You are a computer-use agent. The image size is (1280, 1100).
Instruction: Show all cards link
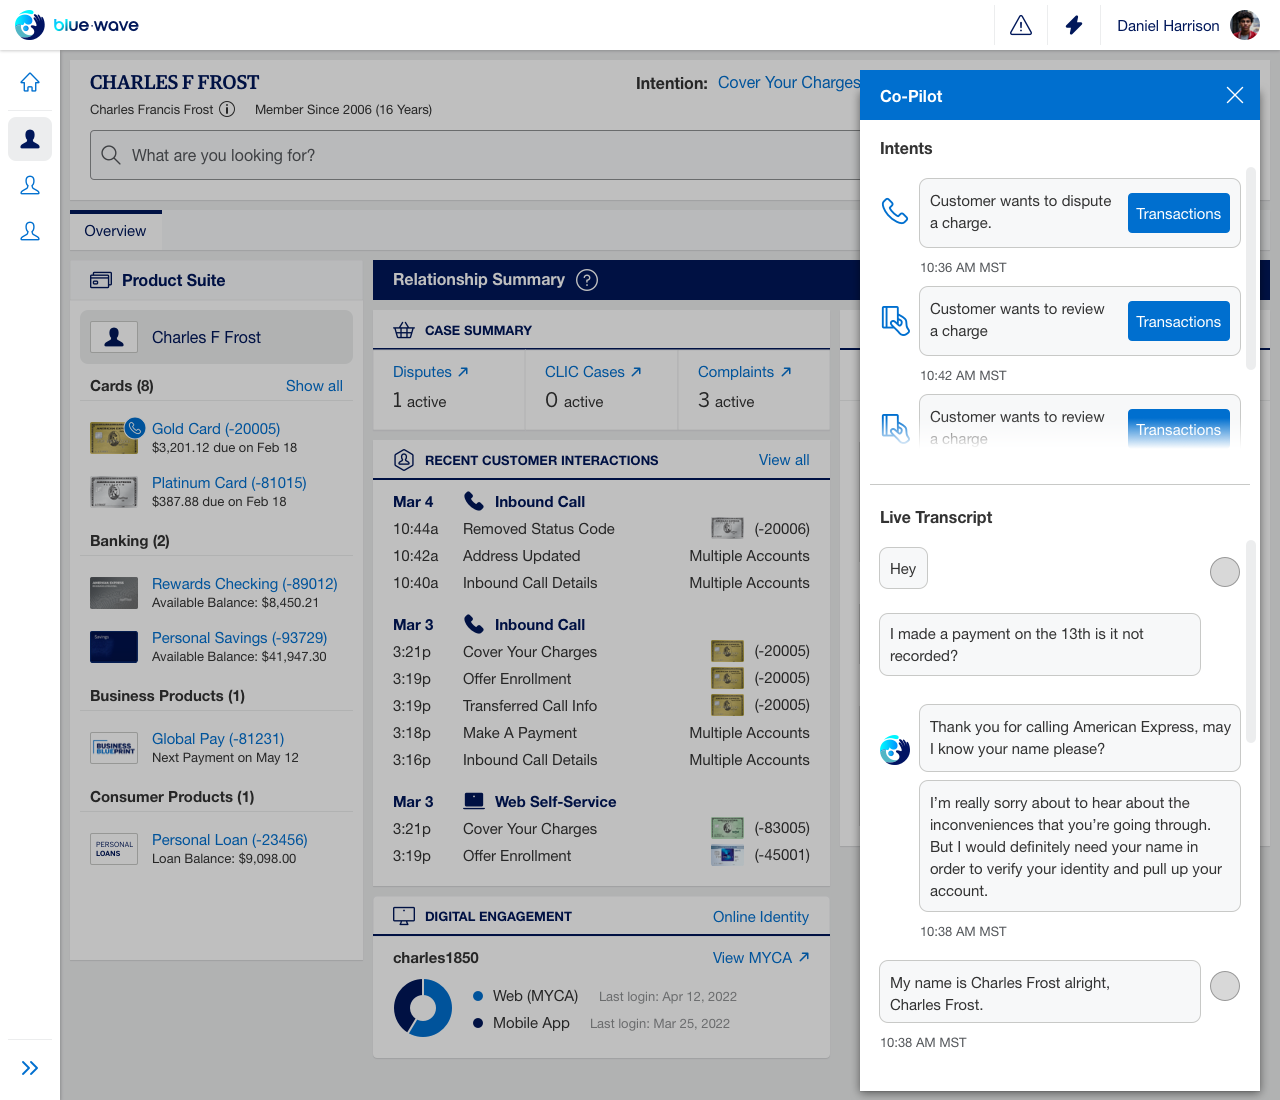point(314,386)
